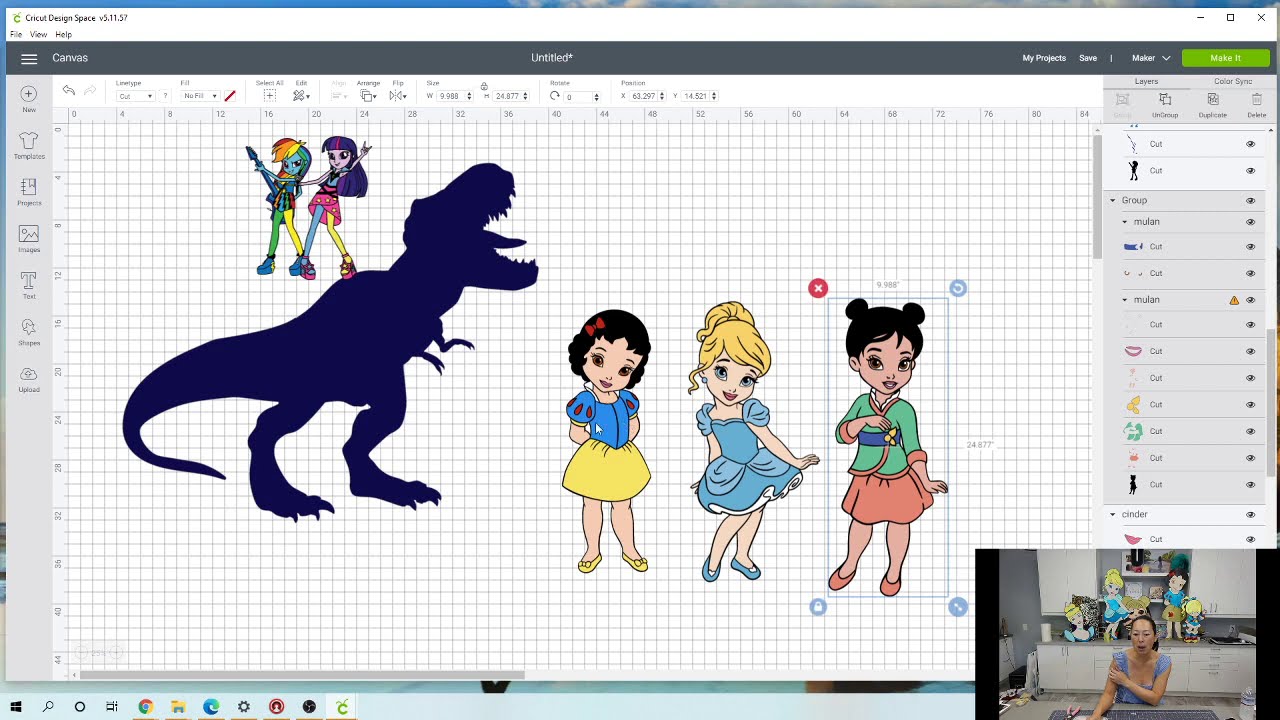Click the lock handle on Mulan selection
This screenshot has height=720, width=1280.
click(x=818, y=607)
